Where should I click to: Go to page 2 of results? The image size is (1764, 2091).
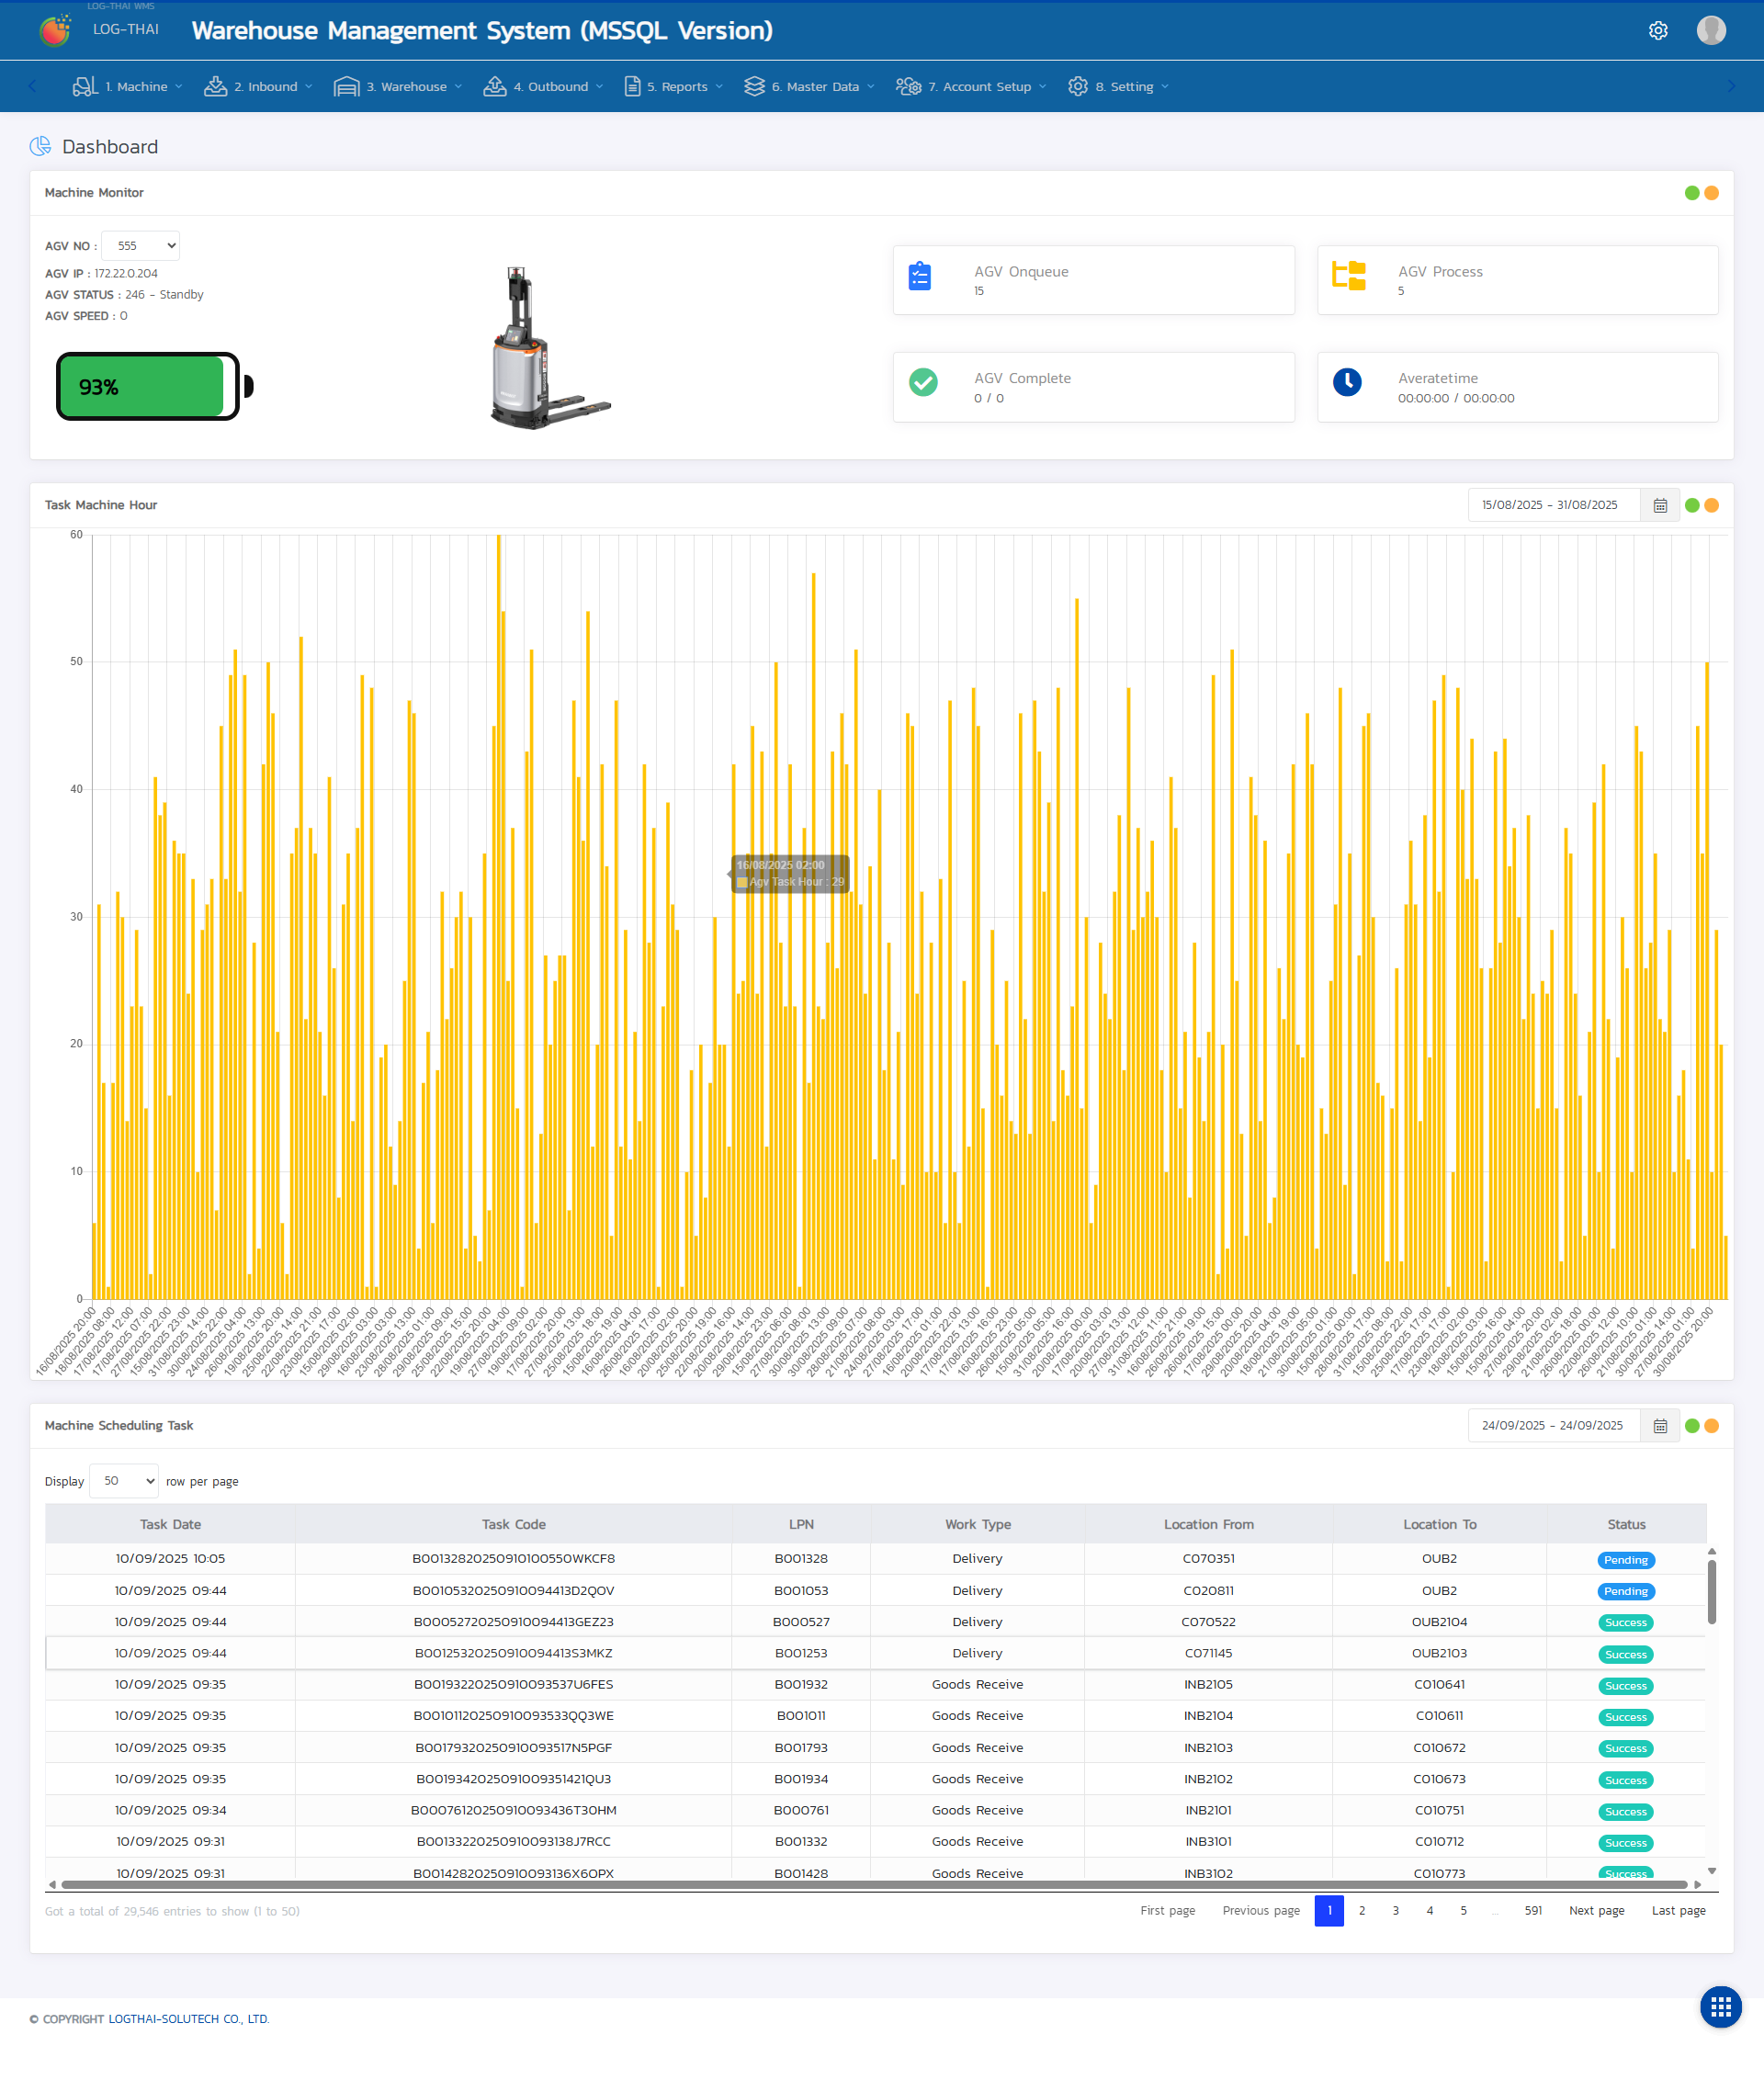click(1361, 1911)
